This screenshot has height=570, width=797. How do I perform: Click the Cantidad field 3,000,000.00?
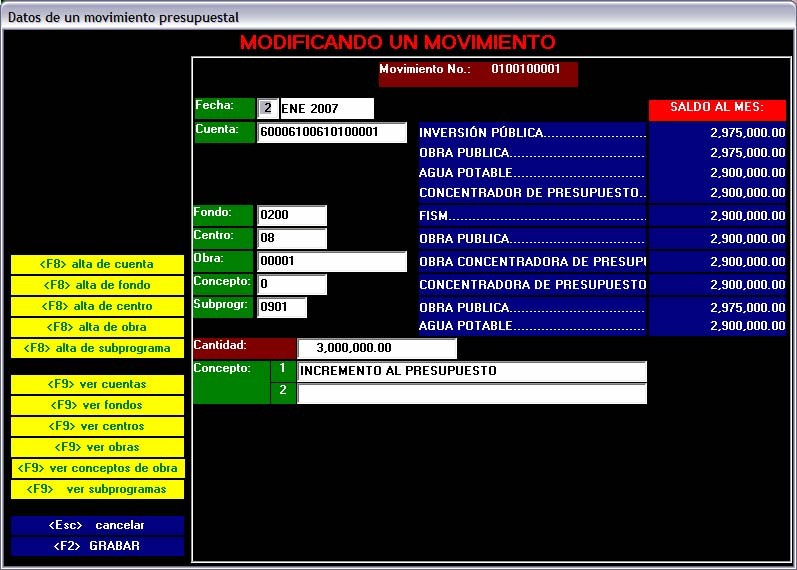click(377, 348)
